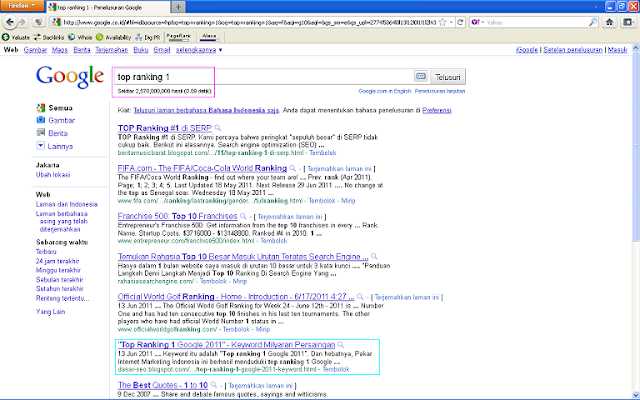The image size is (640, 400).
Task: Click the Dig PR toolbar item
Action: click(148, 37)
